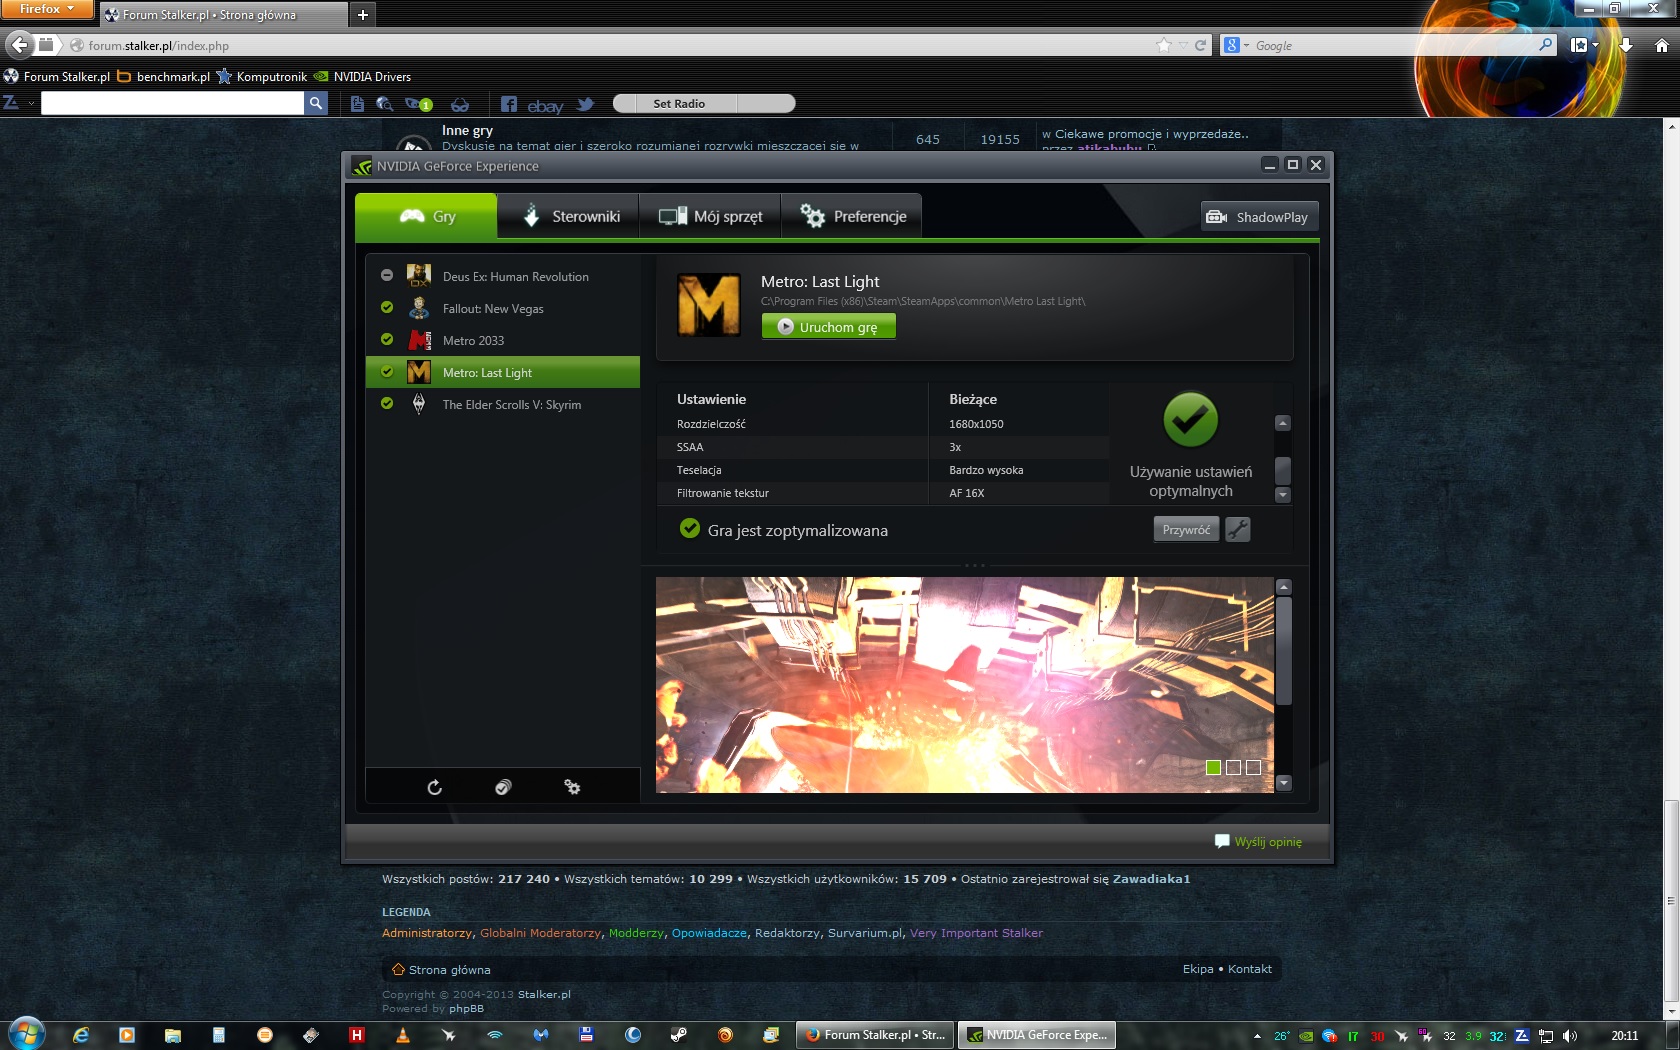Click the ebay toolbar icon

pos(545,105)
